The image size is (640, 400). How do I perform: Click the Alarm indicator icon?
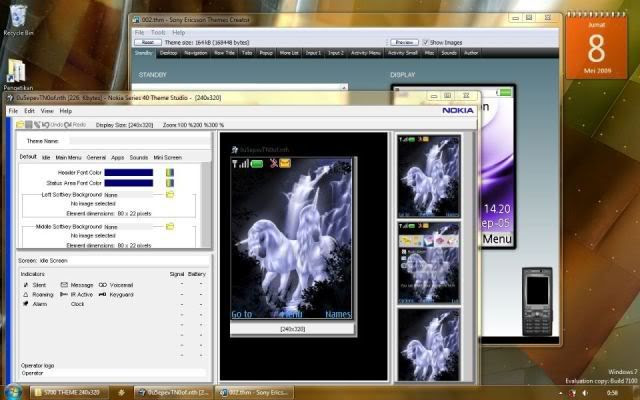coord(26,304)
